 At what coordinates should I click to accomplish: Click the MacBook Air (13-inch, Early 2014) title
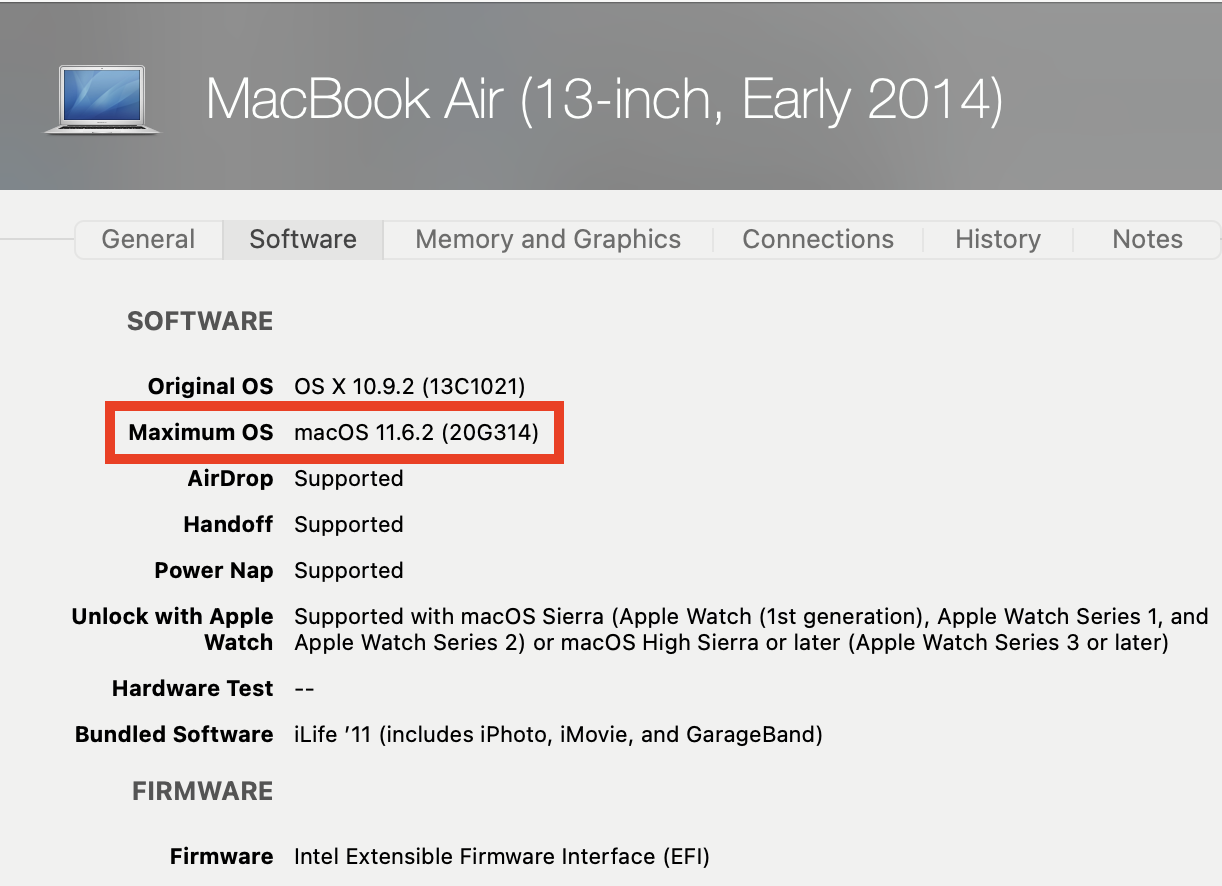604,99
